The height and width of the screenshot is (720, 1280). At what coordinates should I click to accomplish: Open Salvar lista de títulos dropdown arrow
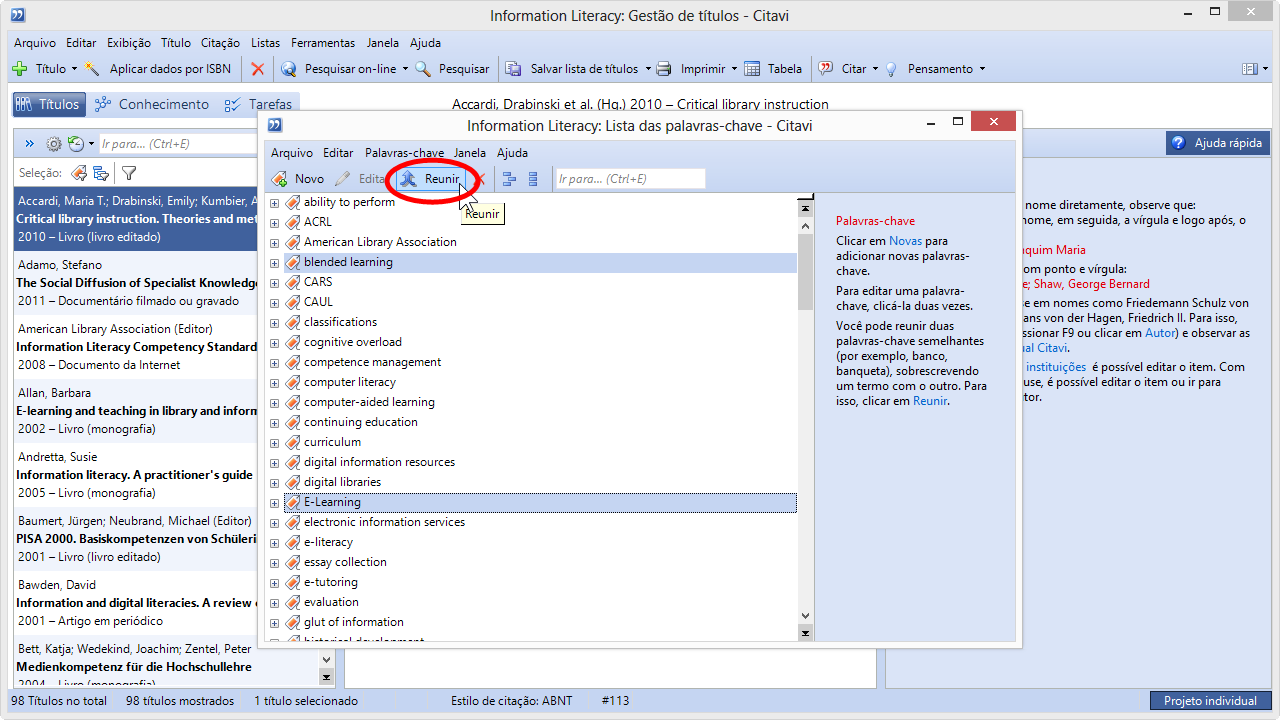tap(647, 69)
